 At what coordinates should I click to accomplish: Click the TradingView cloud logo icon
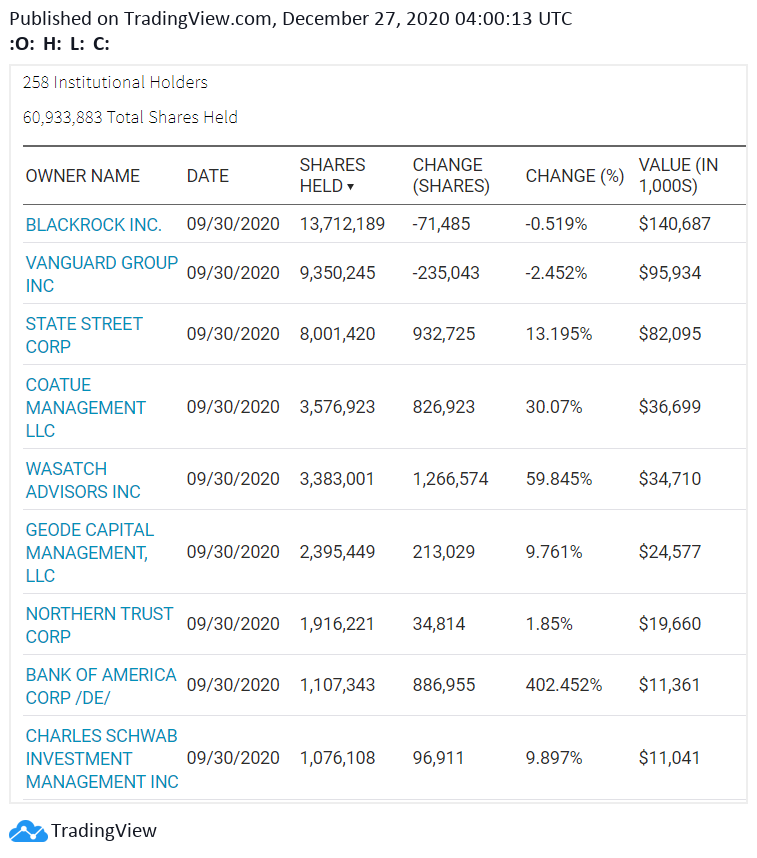(x=28, y=831)
